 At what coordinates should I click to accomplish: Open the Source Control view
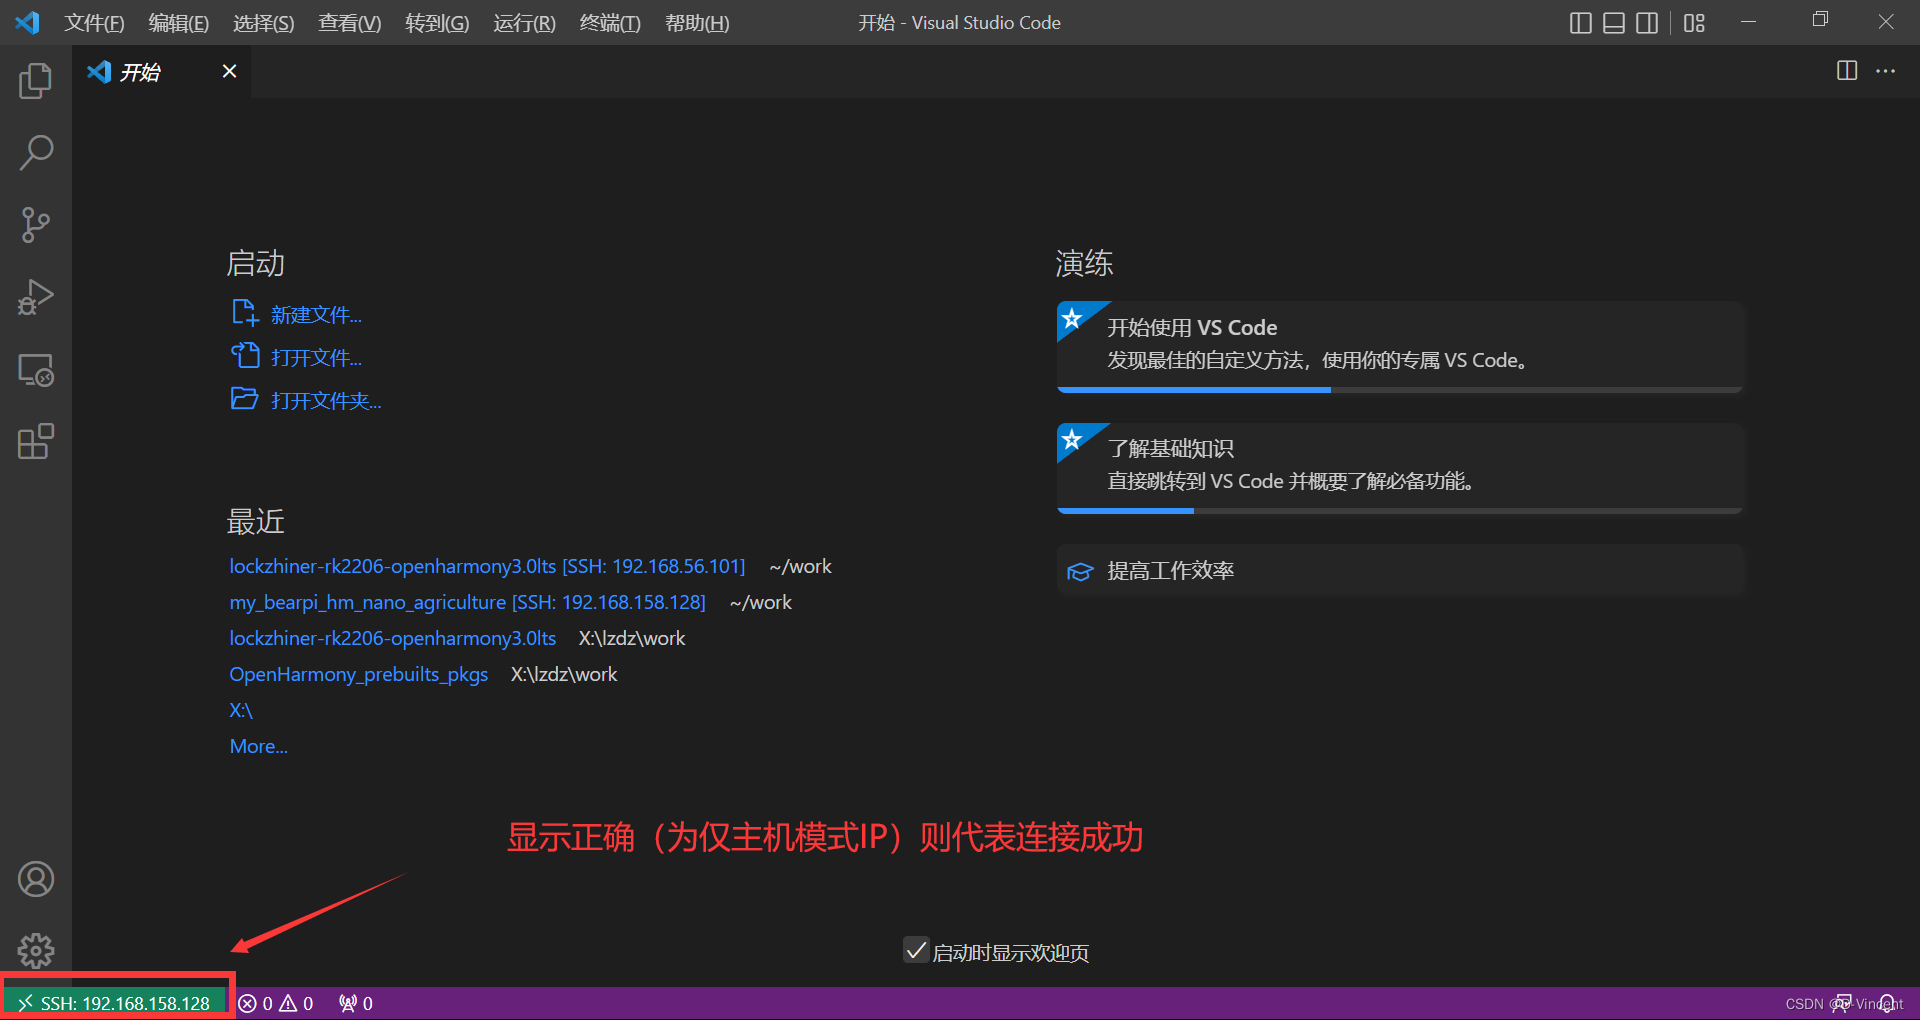click(36, 225)
